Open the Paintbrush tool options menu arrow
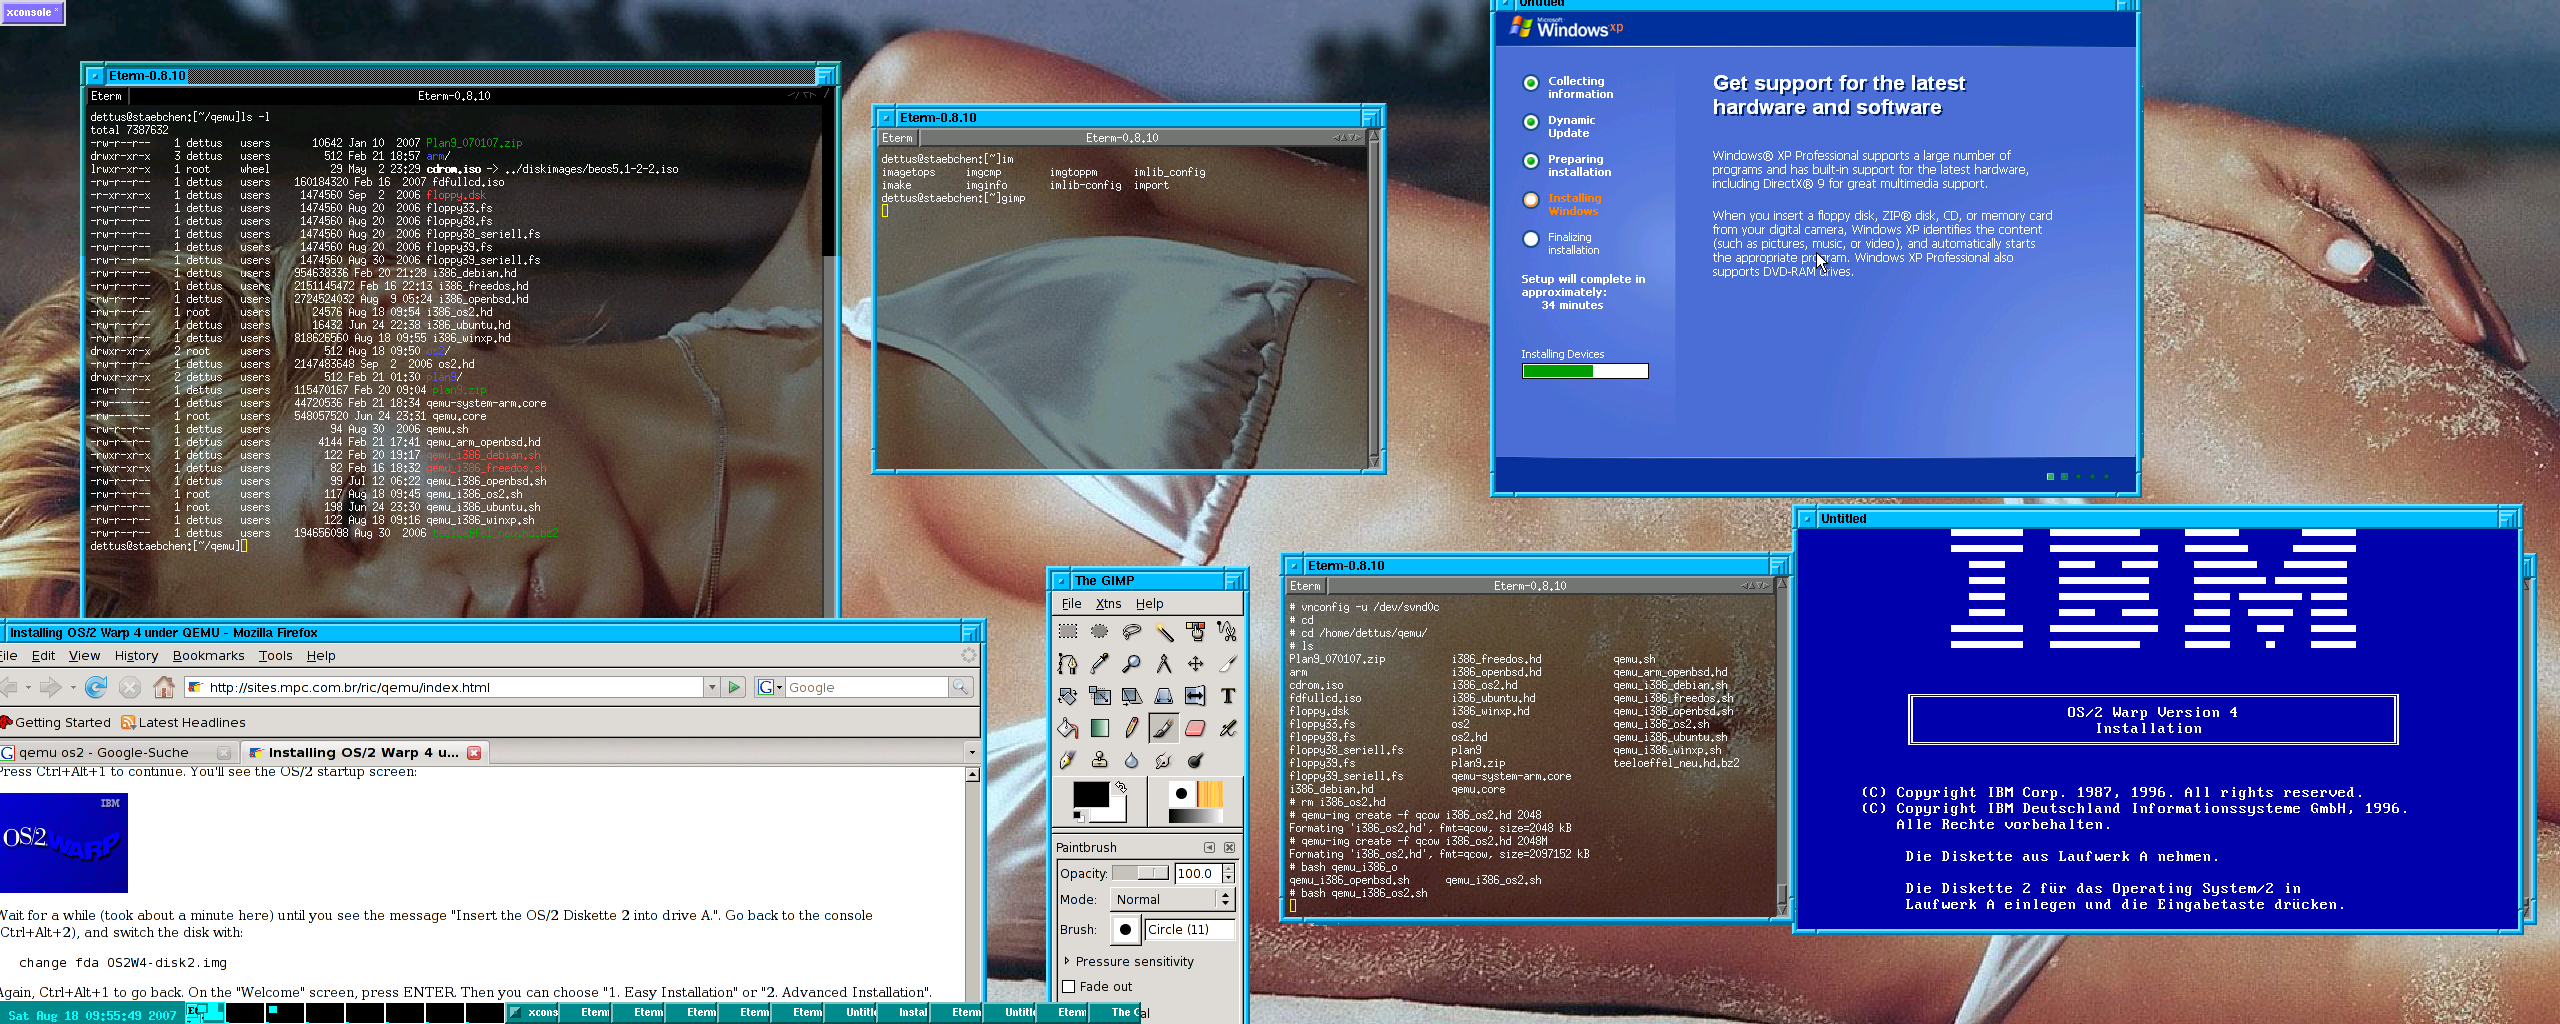Image resolution: width=2560 pixels, height=1024 pixels. click(x=1209, y=847)
